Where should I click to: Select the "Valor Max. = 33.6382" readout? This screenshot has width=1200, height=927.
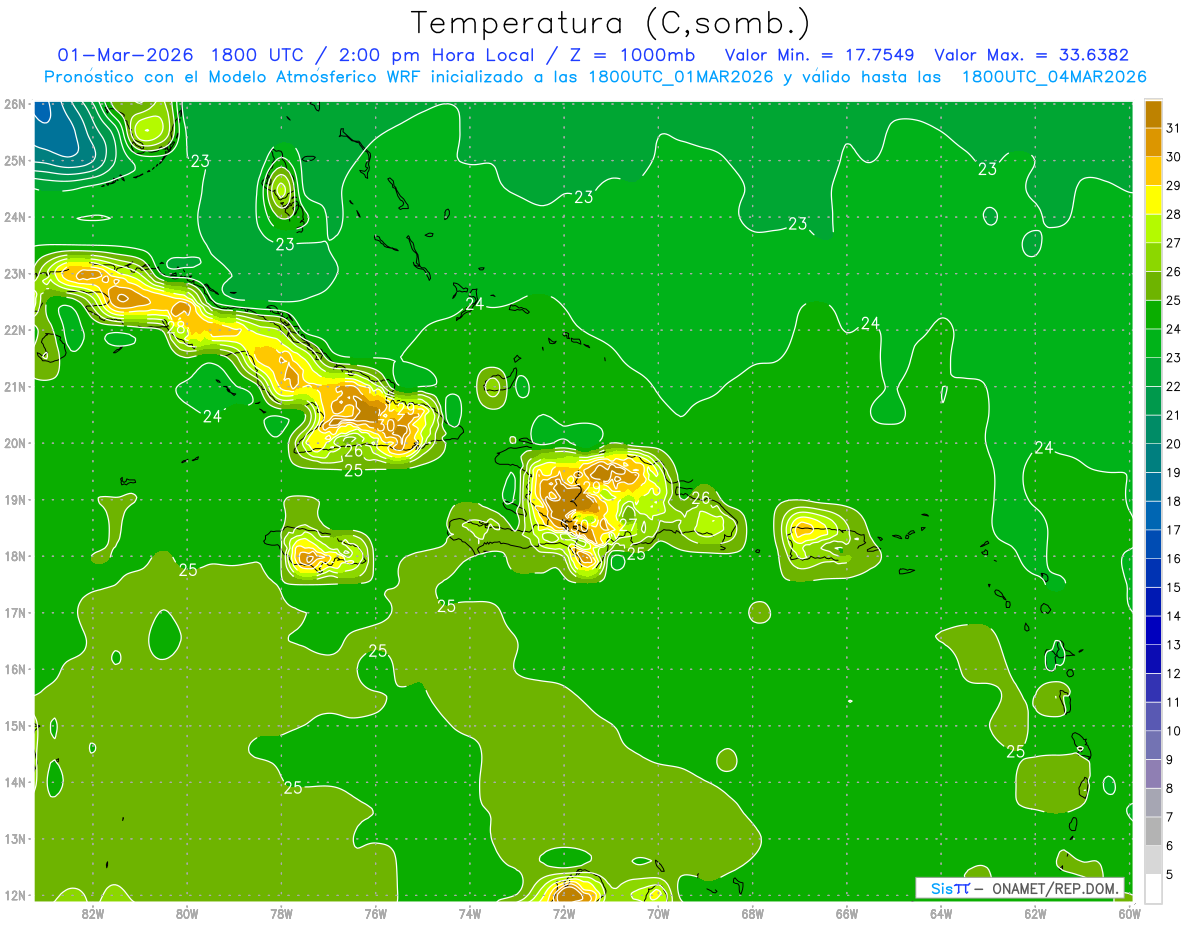[x=1031, y=55]
